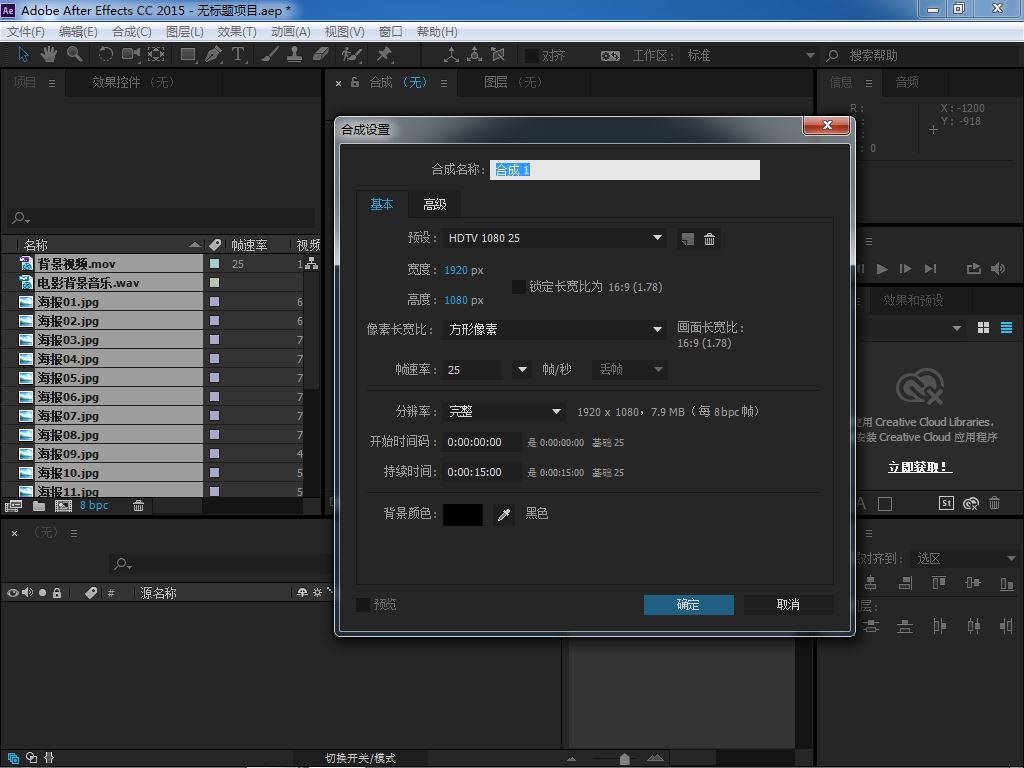Confirm composition settings with OK button
Viewport: 1024px width, 768px height.
coord(688,605)
